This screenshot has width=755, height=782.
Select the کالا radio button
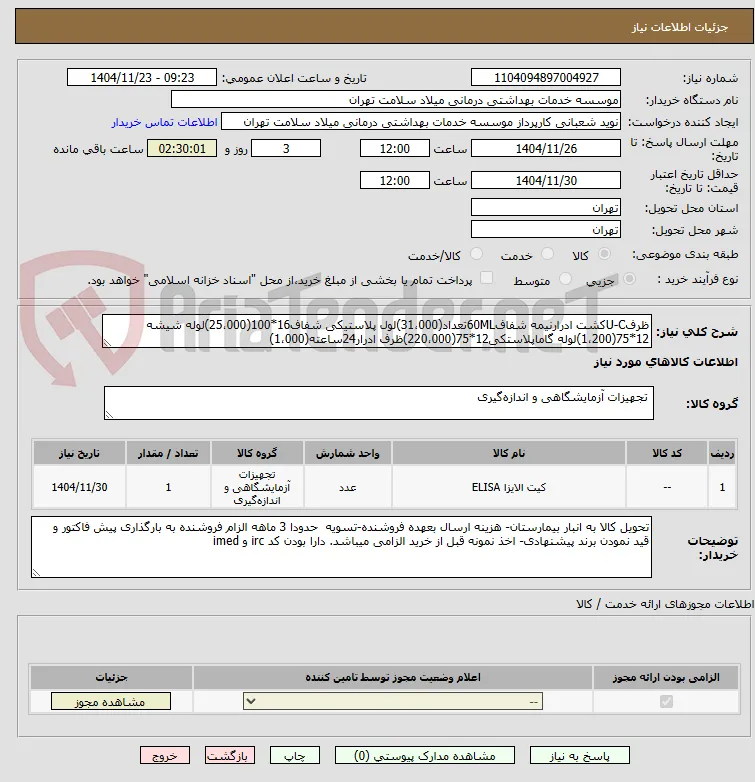604,254
